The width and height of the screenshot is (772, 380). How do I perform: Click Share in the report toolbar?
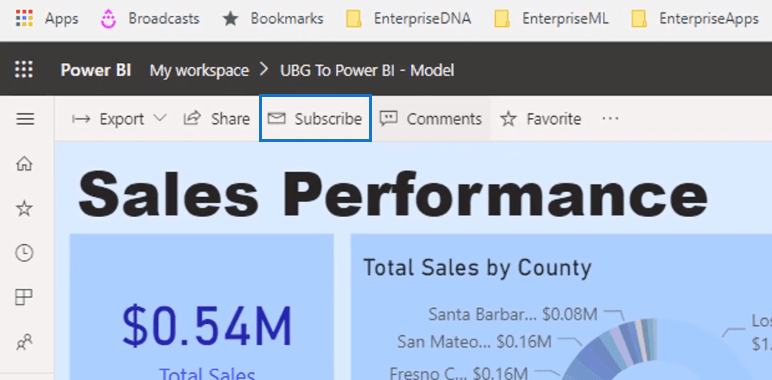click(x=216, y=119)
